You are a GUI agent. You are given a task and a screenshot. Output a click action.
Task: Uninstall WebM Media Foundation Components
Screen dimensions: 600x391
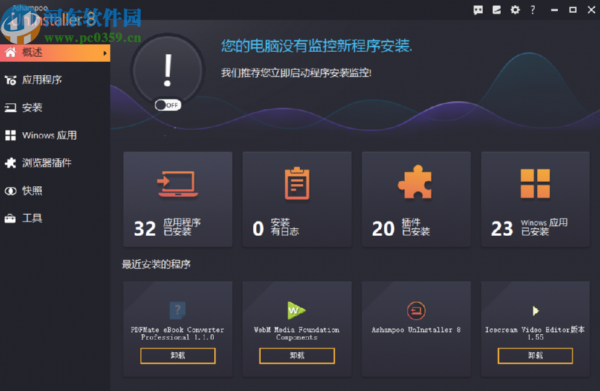tap(297, 356)
